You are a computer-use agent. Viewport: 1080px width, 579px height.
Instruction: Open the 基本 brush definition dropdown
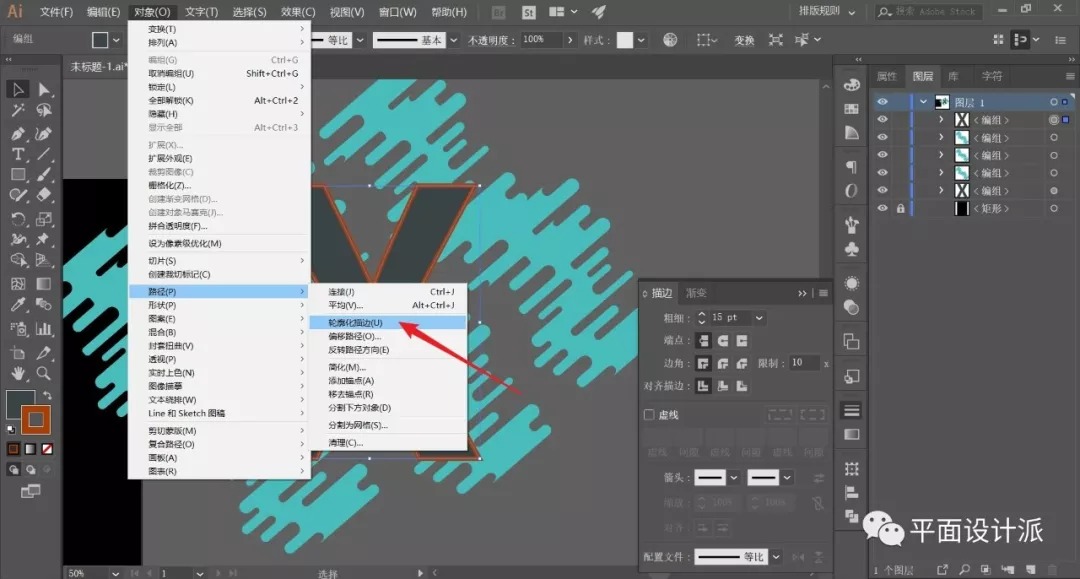[453, 40]
